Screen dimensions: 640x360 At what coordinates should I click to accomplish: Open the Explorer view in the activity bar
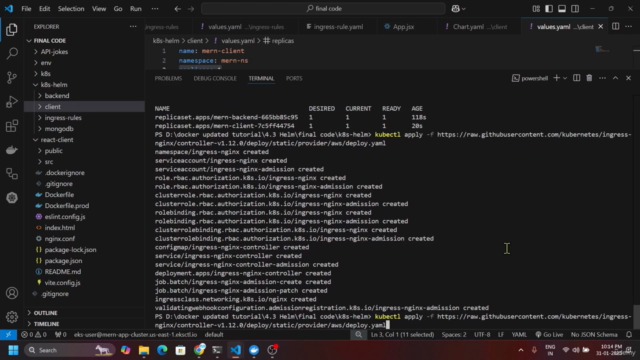[12, 29]
